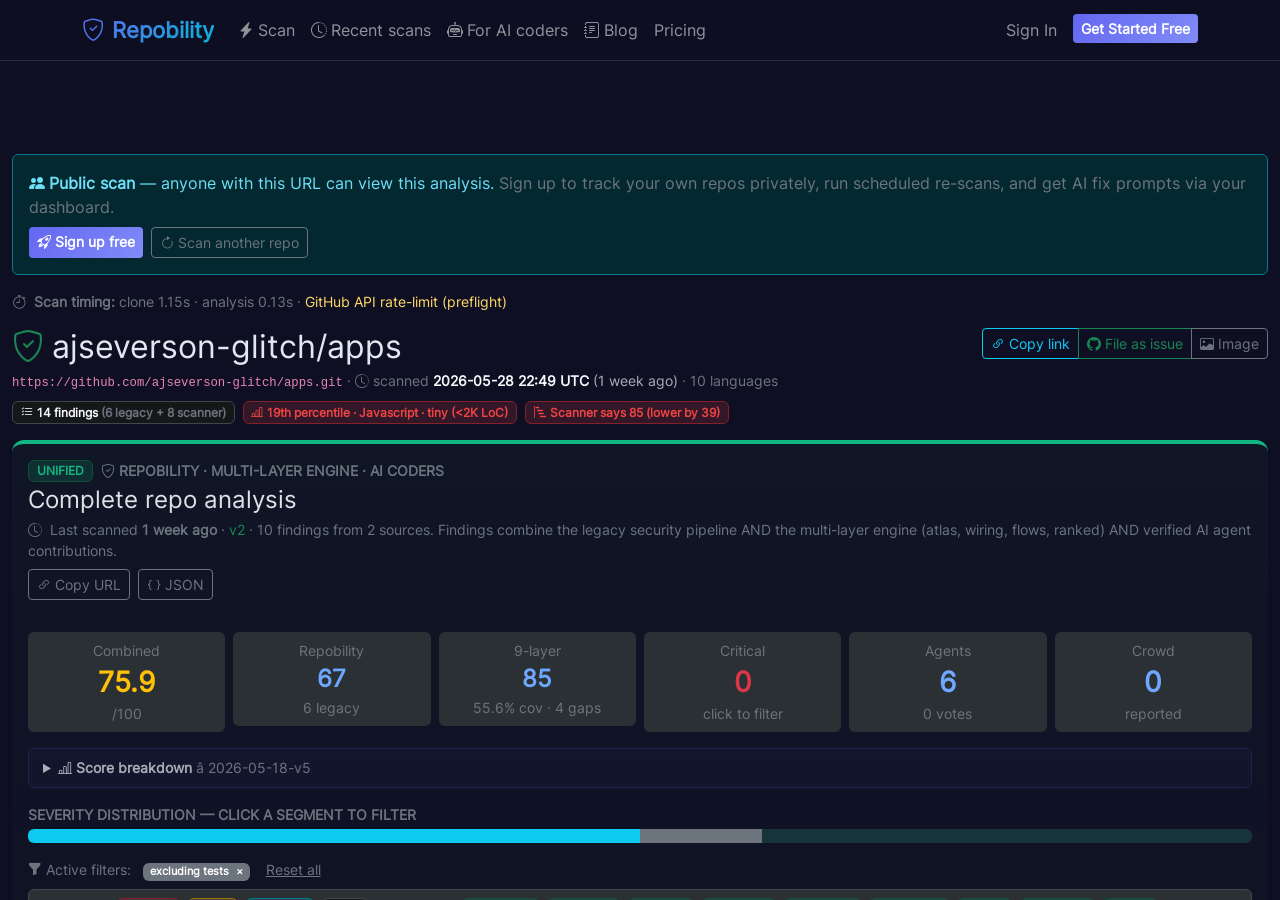Open the github.com/ajseverson-glitch/apps.git URL
Screen dimensions: 1280x900
pos(177,382)
